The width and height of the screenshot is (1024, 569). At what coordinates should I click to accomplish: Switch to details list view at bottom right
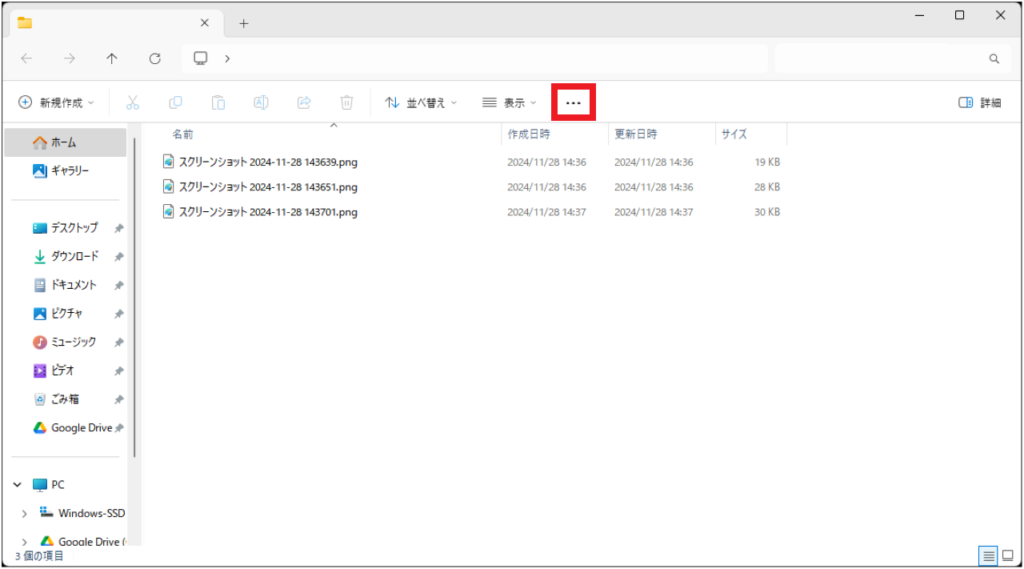[x=988, y=555]
